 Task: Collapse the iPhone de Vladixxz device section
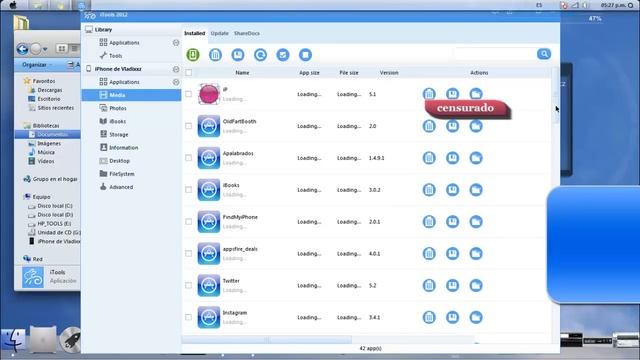[176, 69]
